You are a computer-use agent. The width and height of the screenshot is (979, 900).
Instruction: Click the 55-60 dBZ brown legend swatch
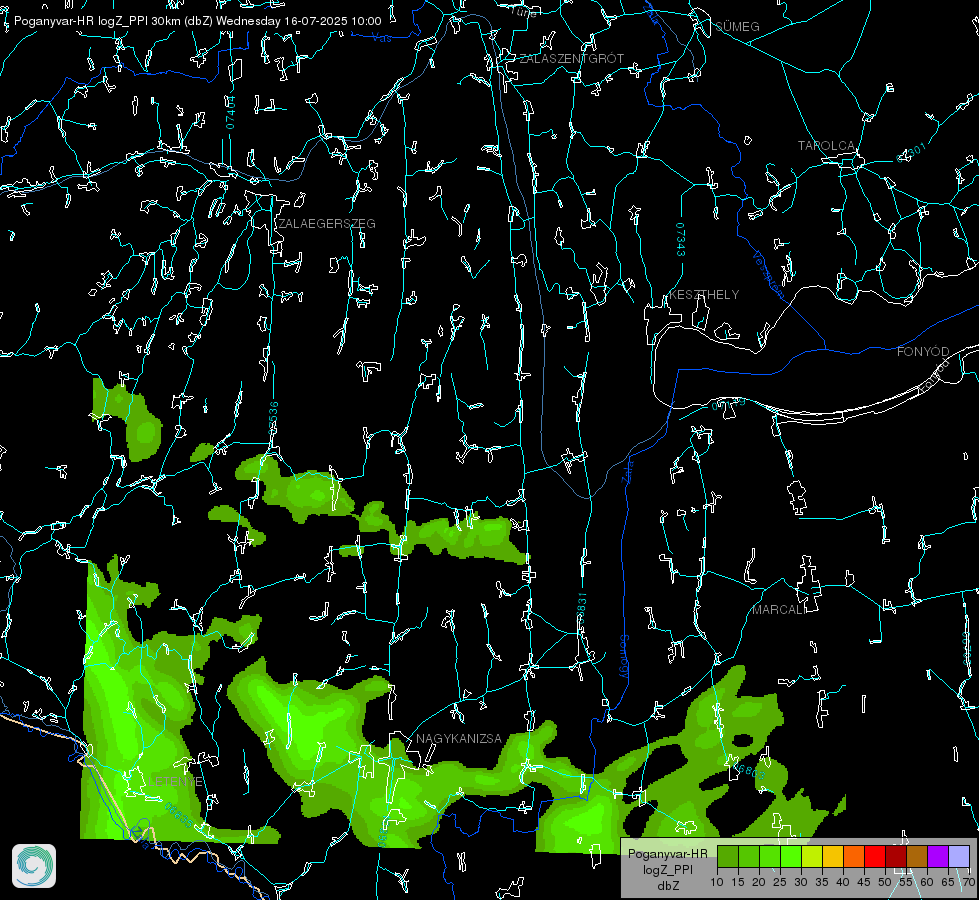tap(917, 856)
